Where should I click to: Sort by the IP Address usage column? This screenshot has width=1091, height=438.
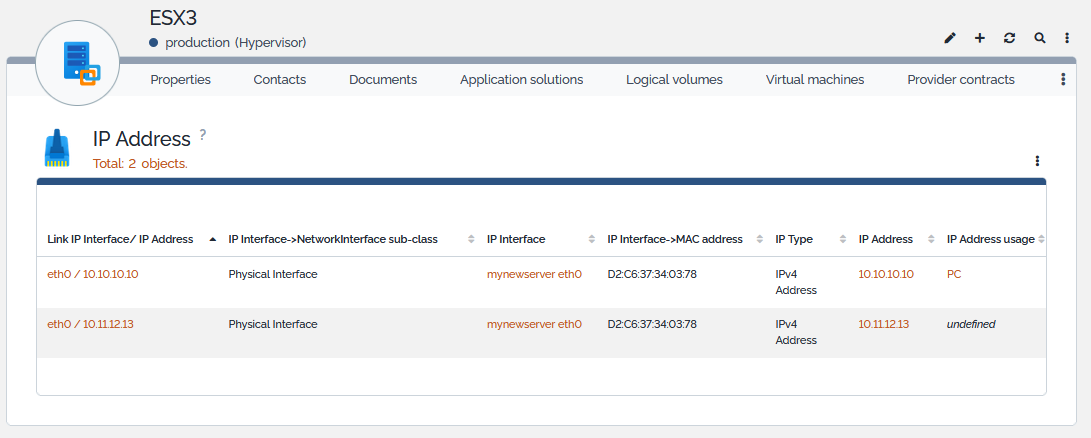pos(992,240)
